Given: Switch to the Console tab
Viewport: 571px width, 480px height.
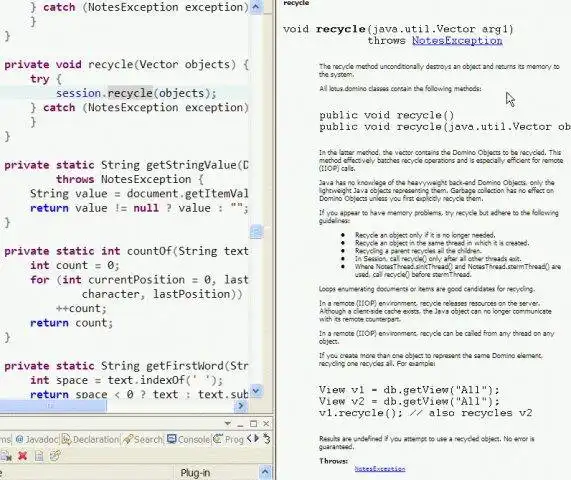Looking at the screenshot, I should pos(188,440).
